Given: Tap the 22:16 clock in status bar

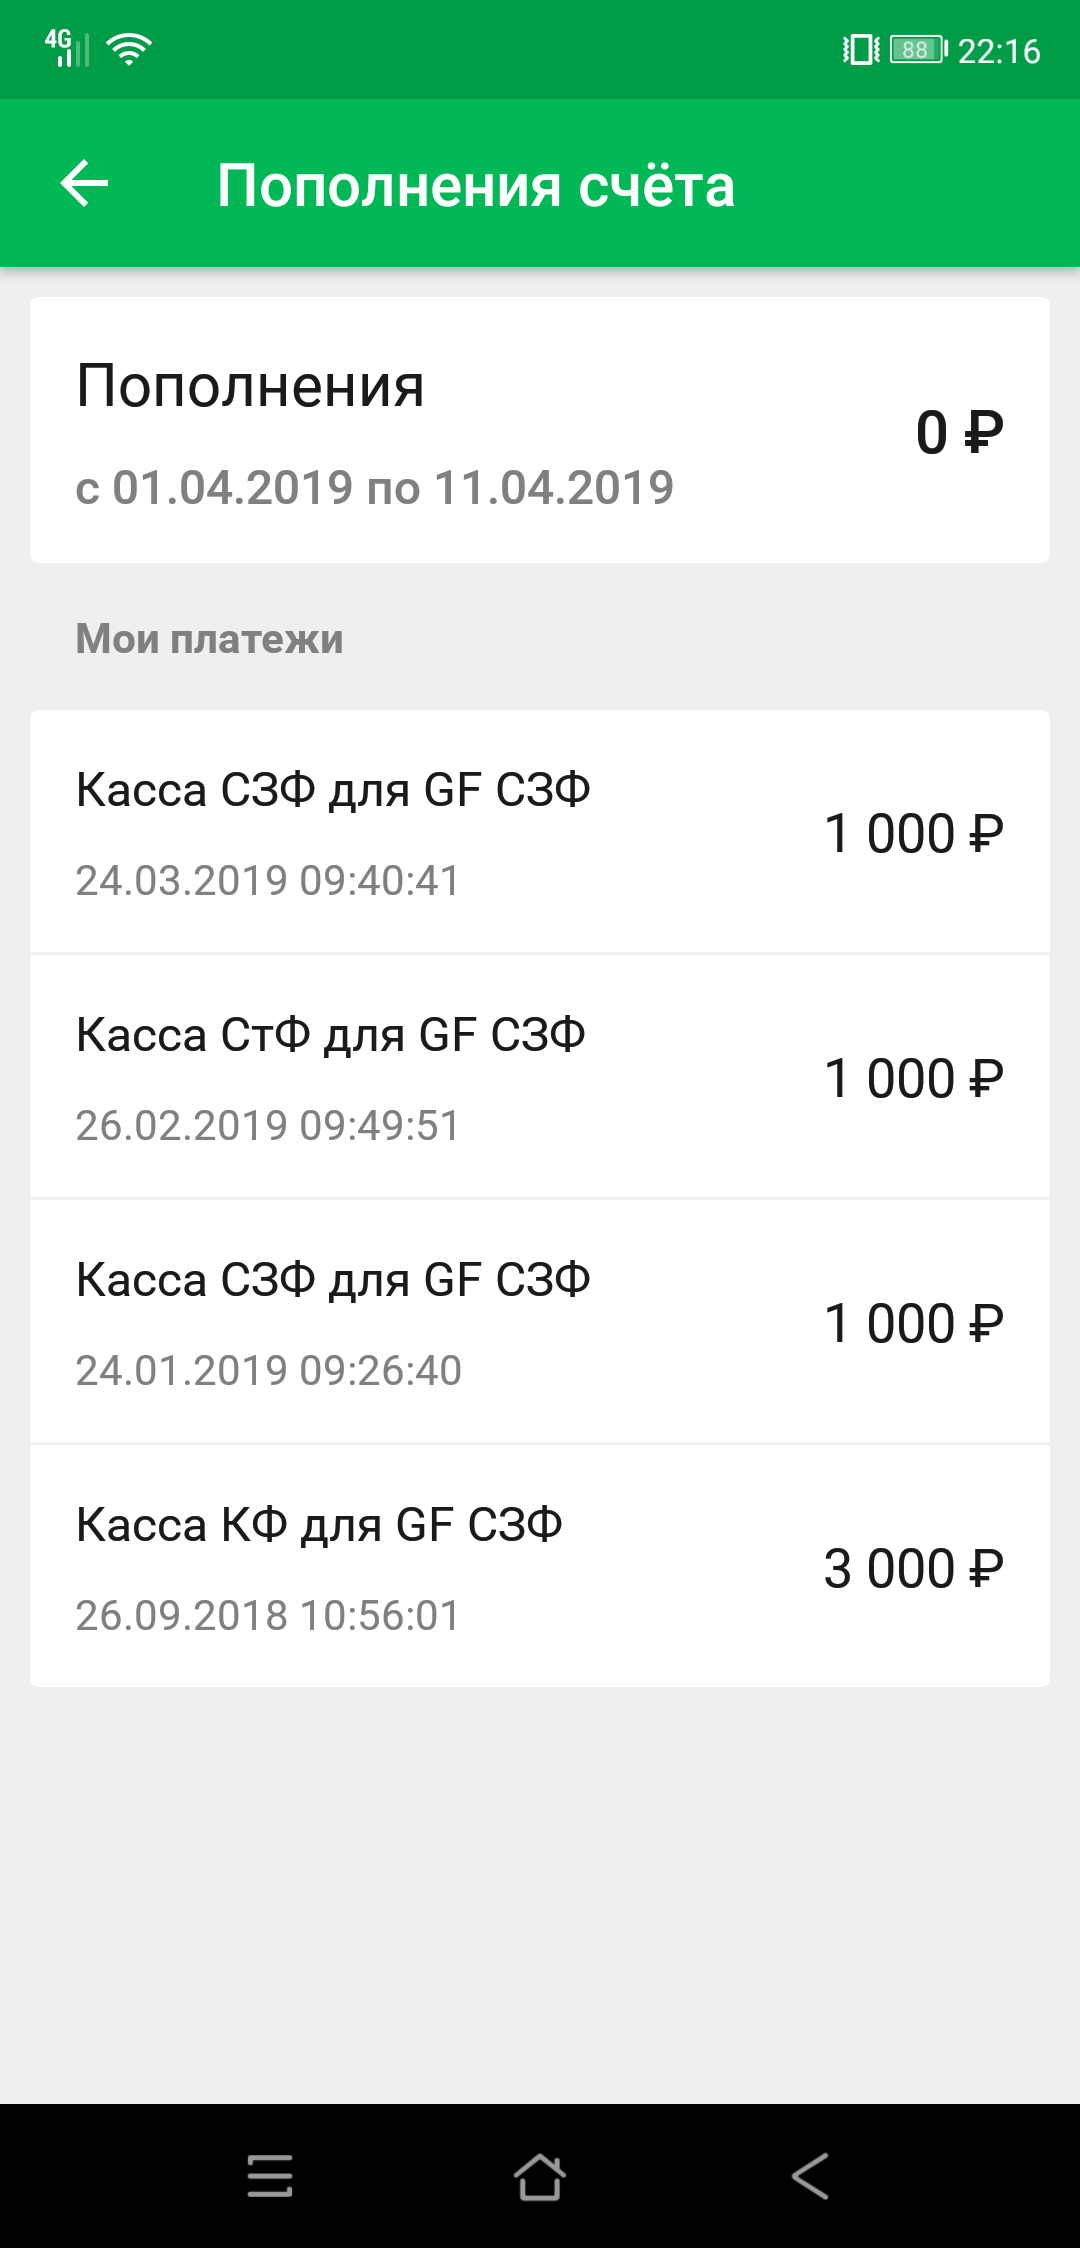Looking at the screenshot, I should pos(998,51).
